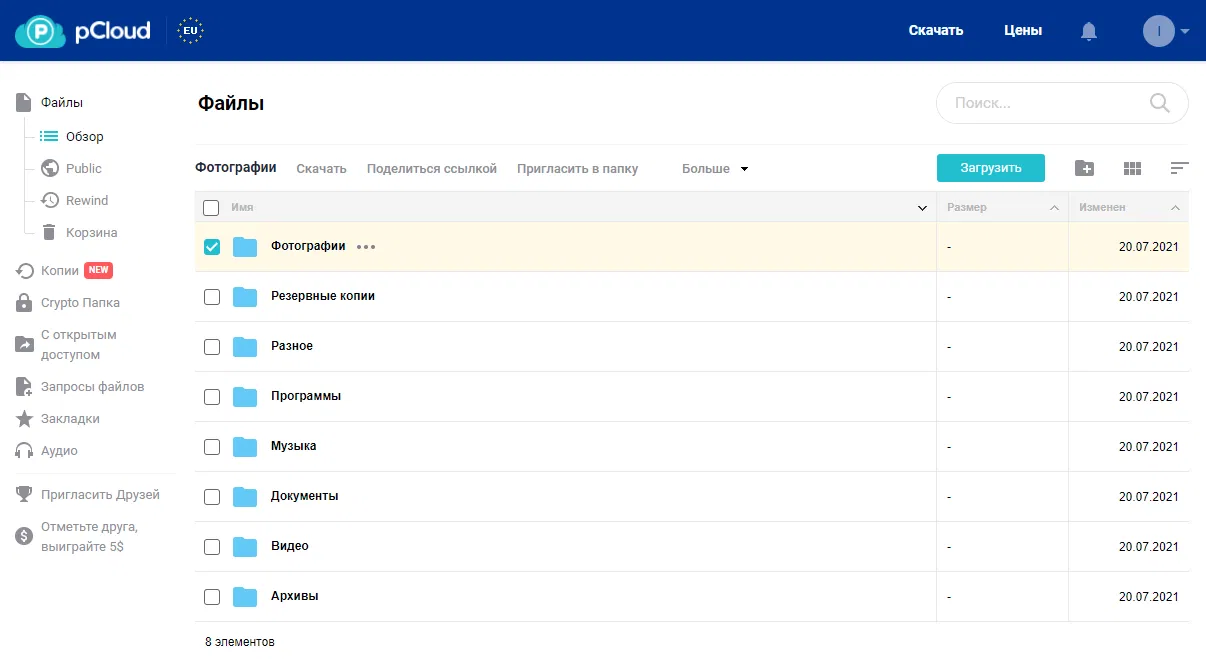Expand the Больше dropdown
Image resolution: width=1206 pixels, height=659 pixels.
click(x=715, y=169)
